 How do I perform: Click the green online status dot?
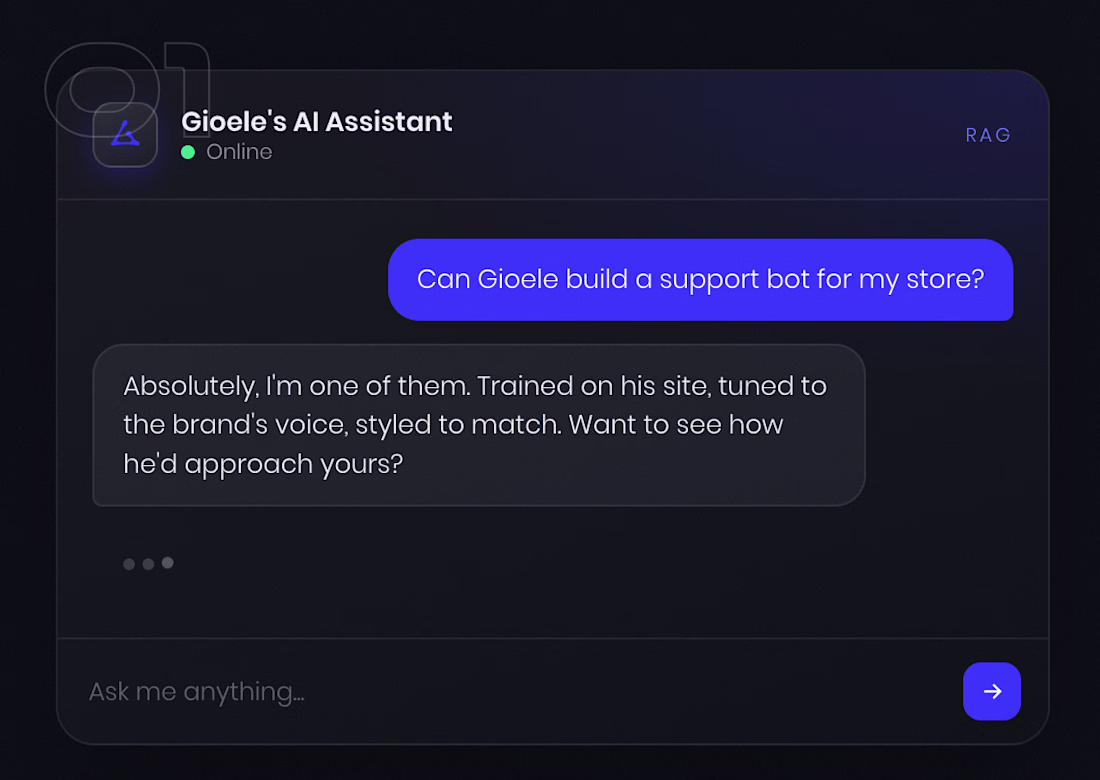click(x=188, y=152)
